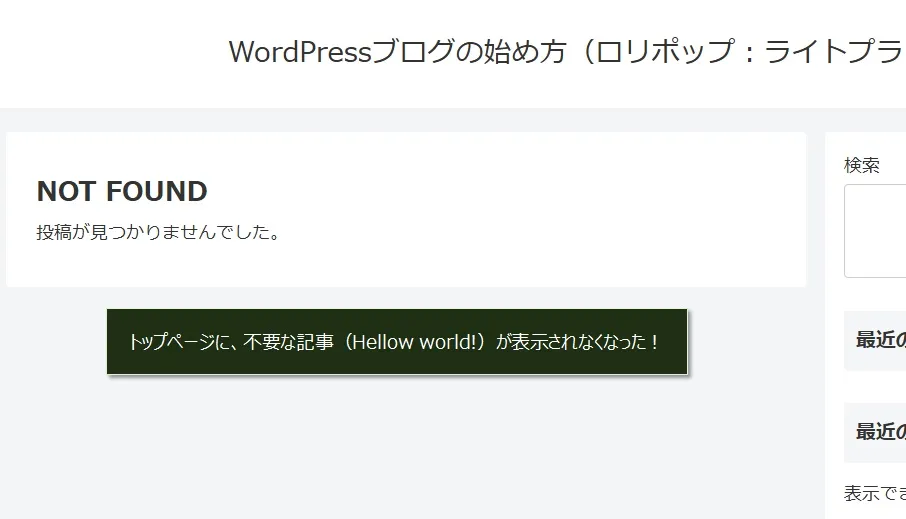Click 見つかりません in the error message
This screenshot has width=906, height=519.
point(153,233)
